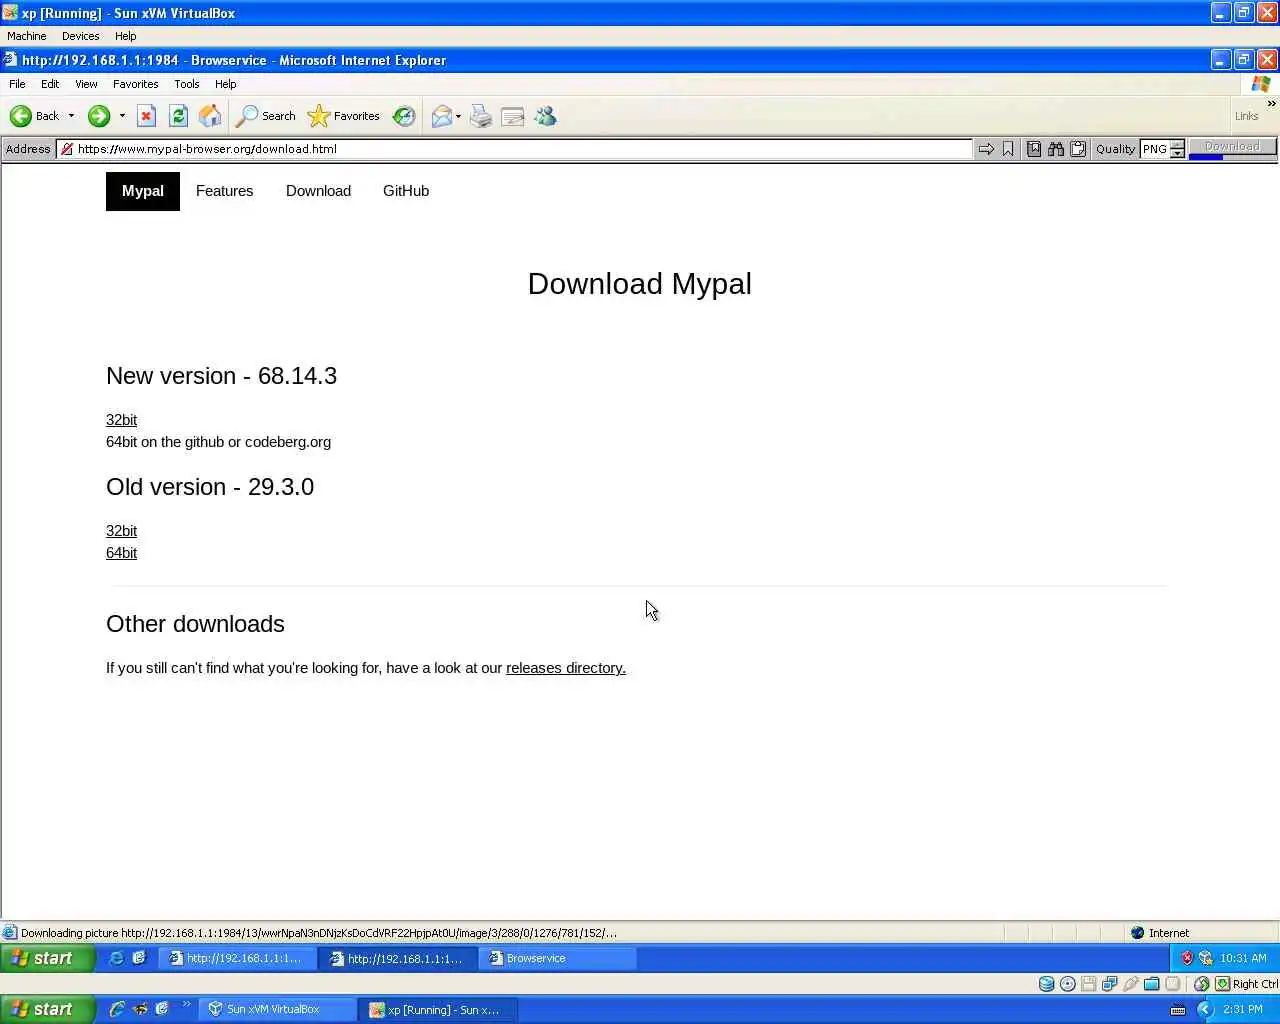Click the binoculars find icon
This screenshot has height=1024, width=1280.
(1056, 149)
